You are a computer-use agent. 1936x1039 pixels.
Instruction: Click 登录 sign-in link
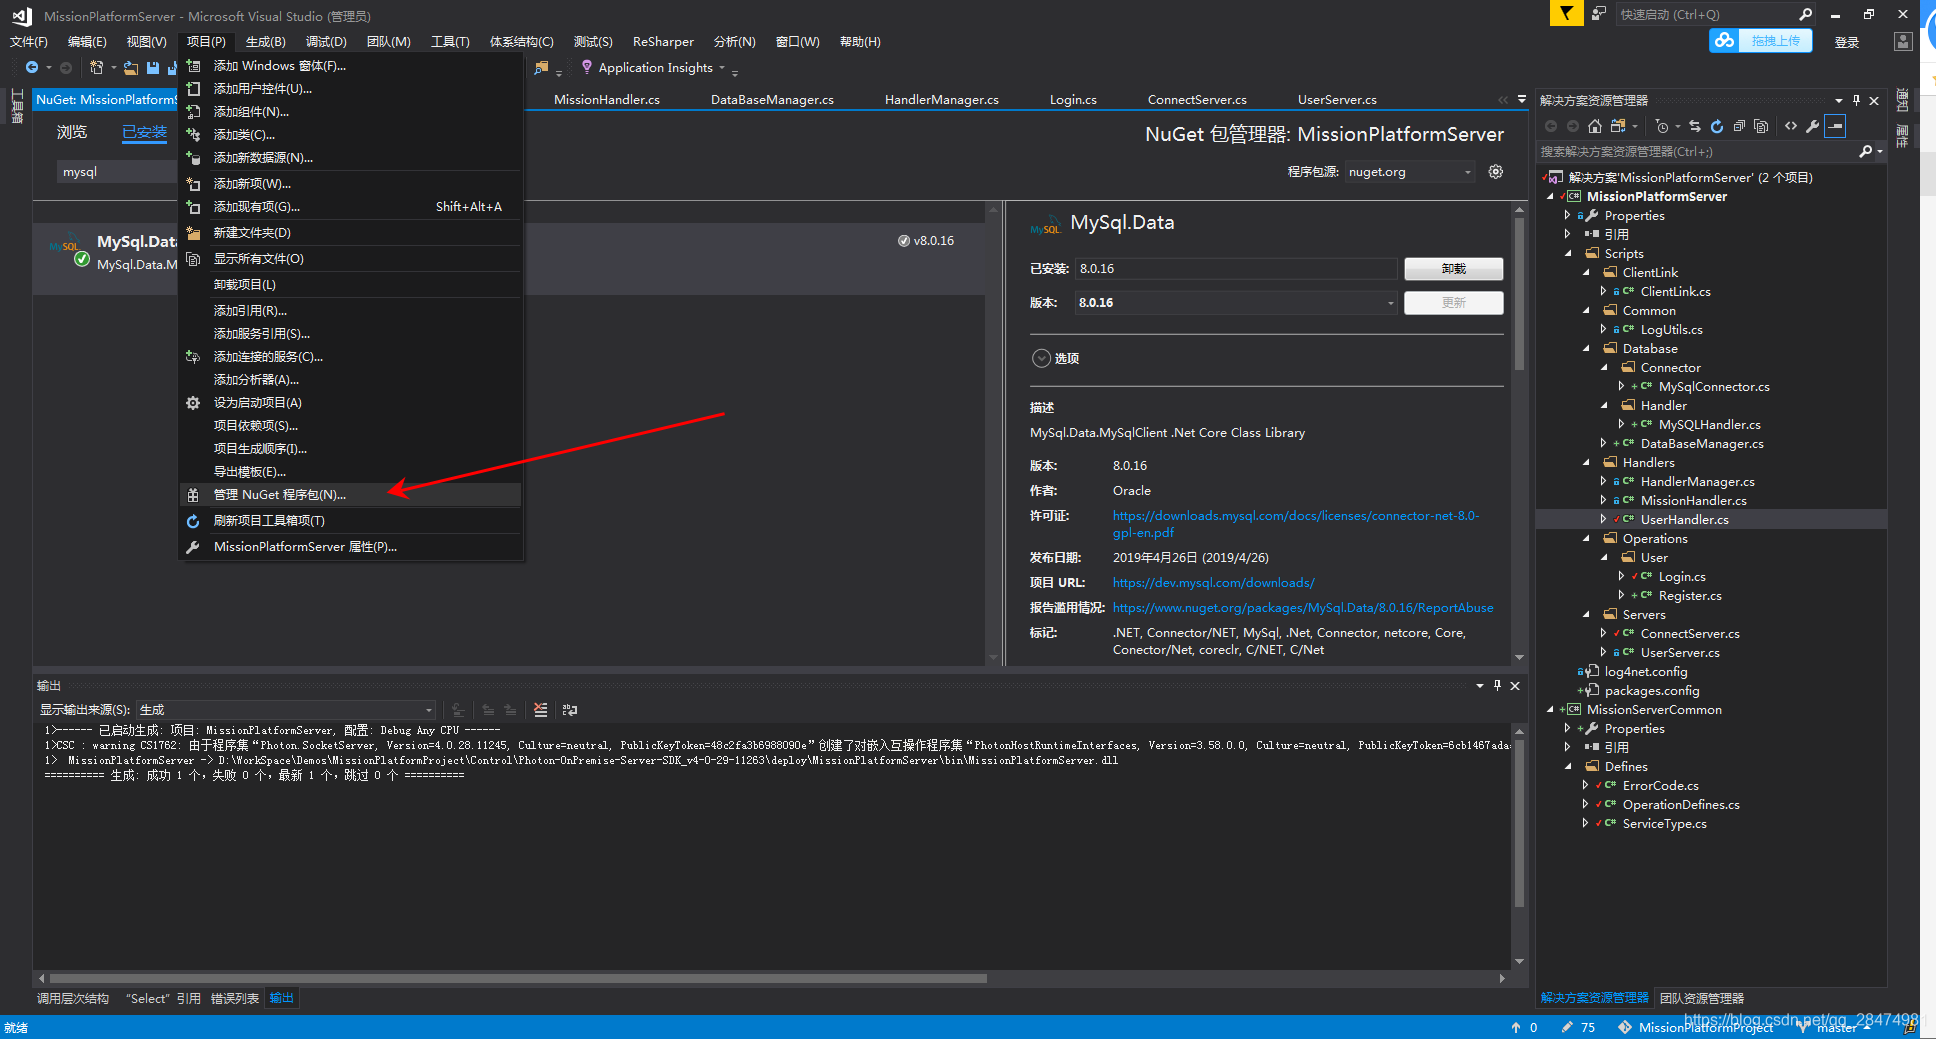1847,42
